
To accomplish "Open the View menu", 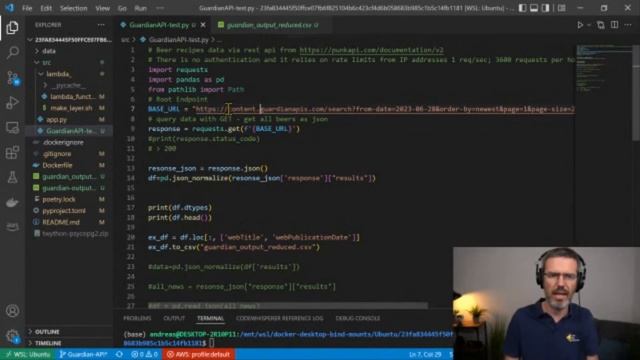I will pyautogui.click(x=102, y=8).
